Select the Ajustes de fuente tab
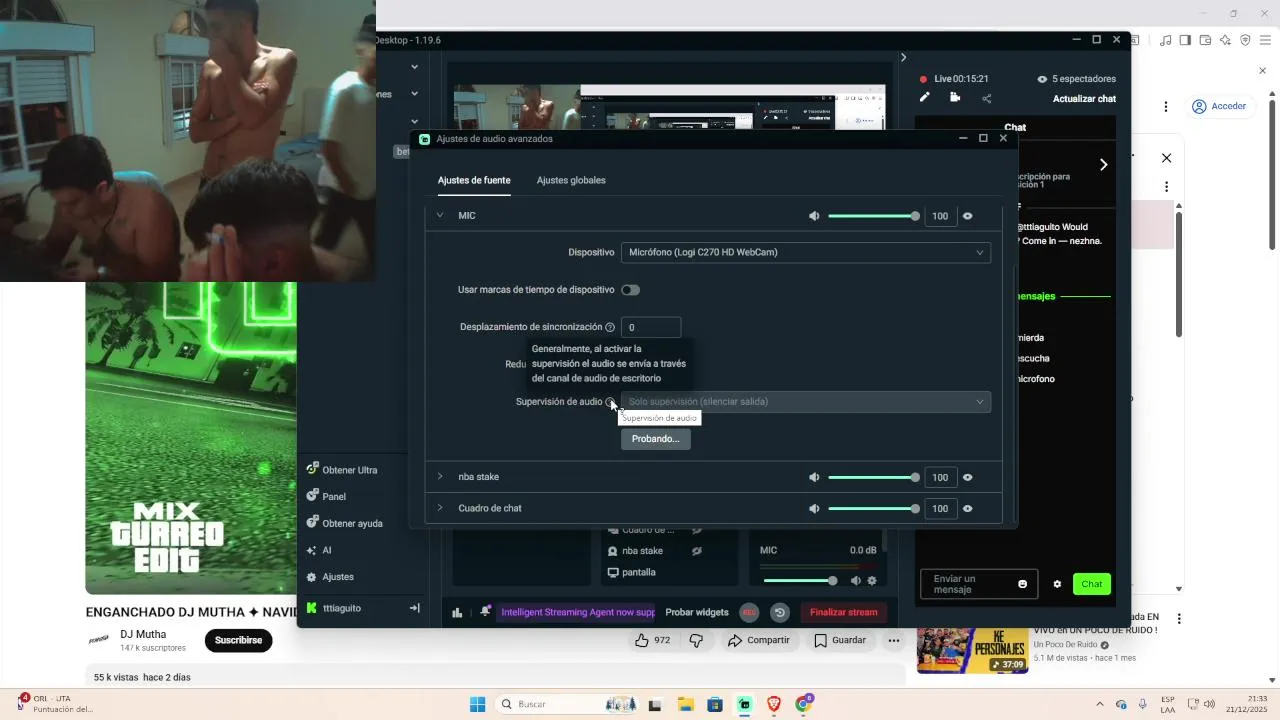Screen dimensions: 1280x720 pos(474,180)
